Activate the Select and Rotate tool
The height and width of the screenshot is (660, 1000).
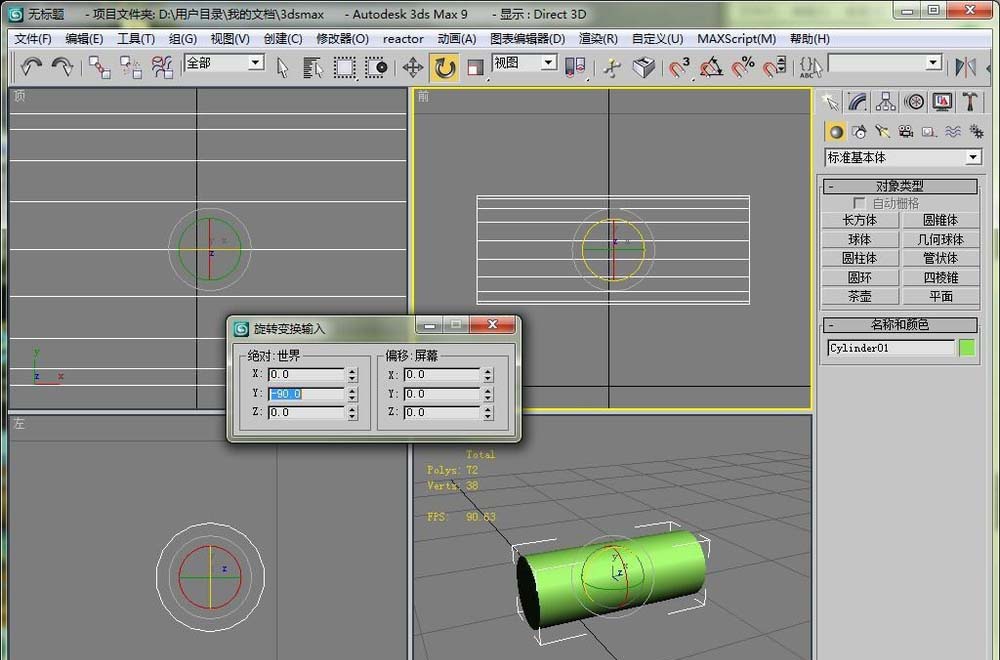click(x=445, y=67)
